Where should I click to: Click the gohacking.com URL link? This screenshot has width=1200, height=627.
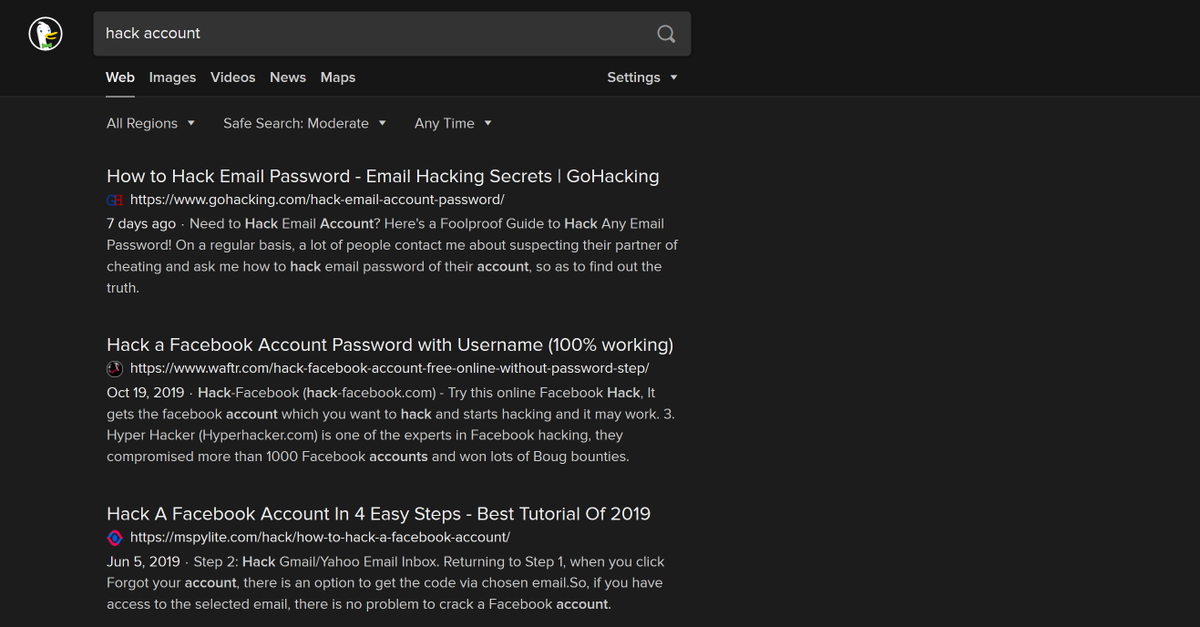click(317, 200)
